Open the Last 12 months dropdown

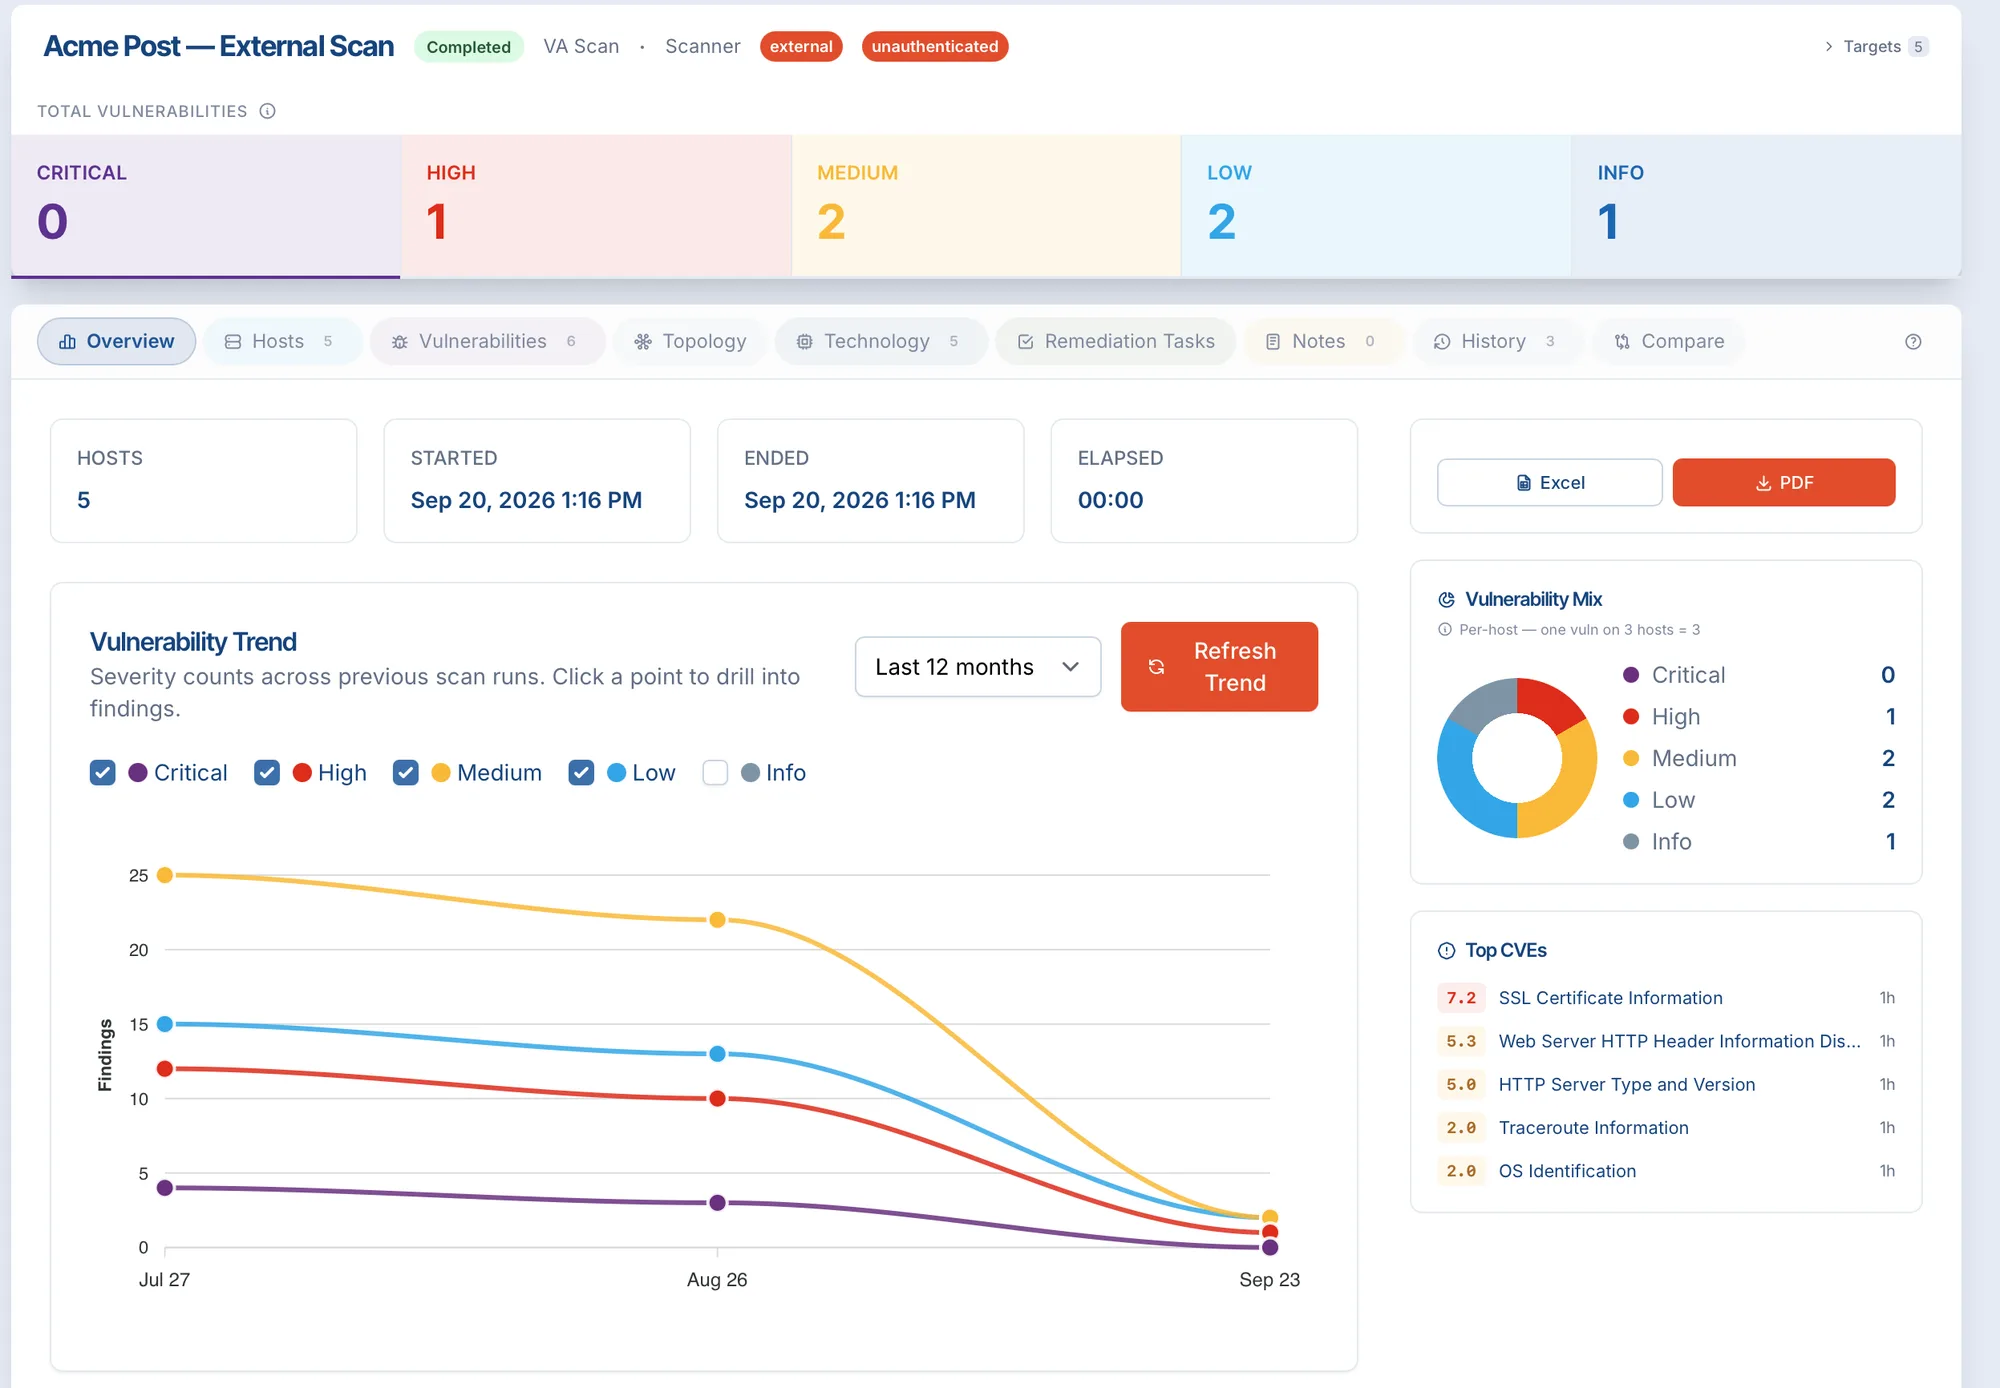[x=978, y=667]
